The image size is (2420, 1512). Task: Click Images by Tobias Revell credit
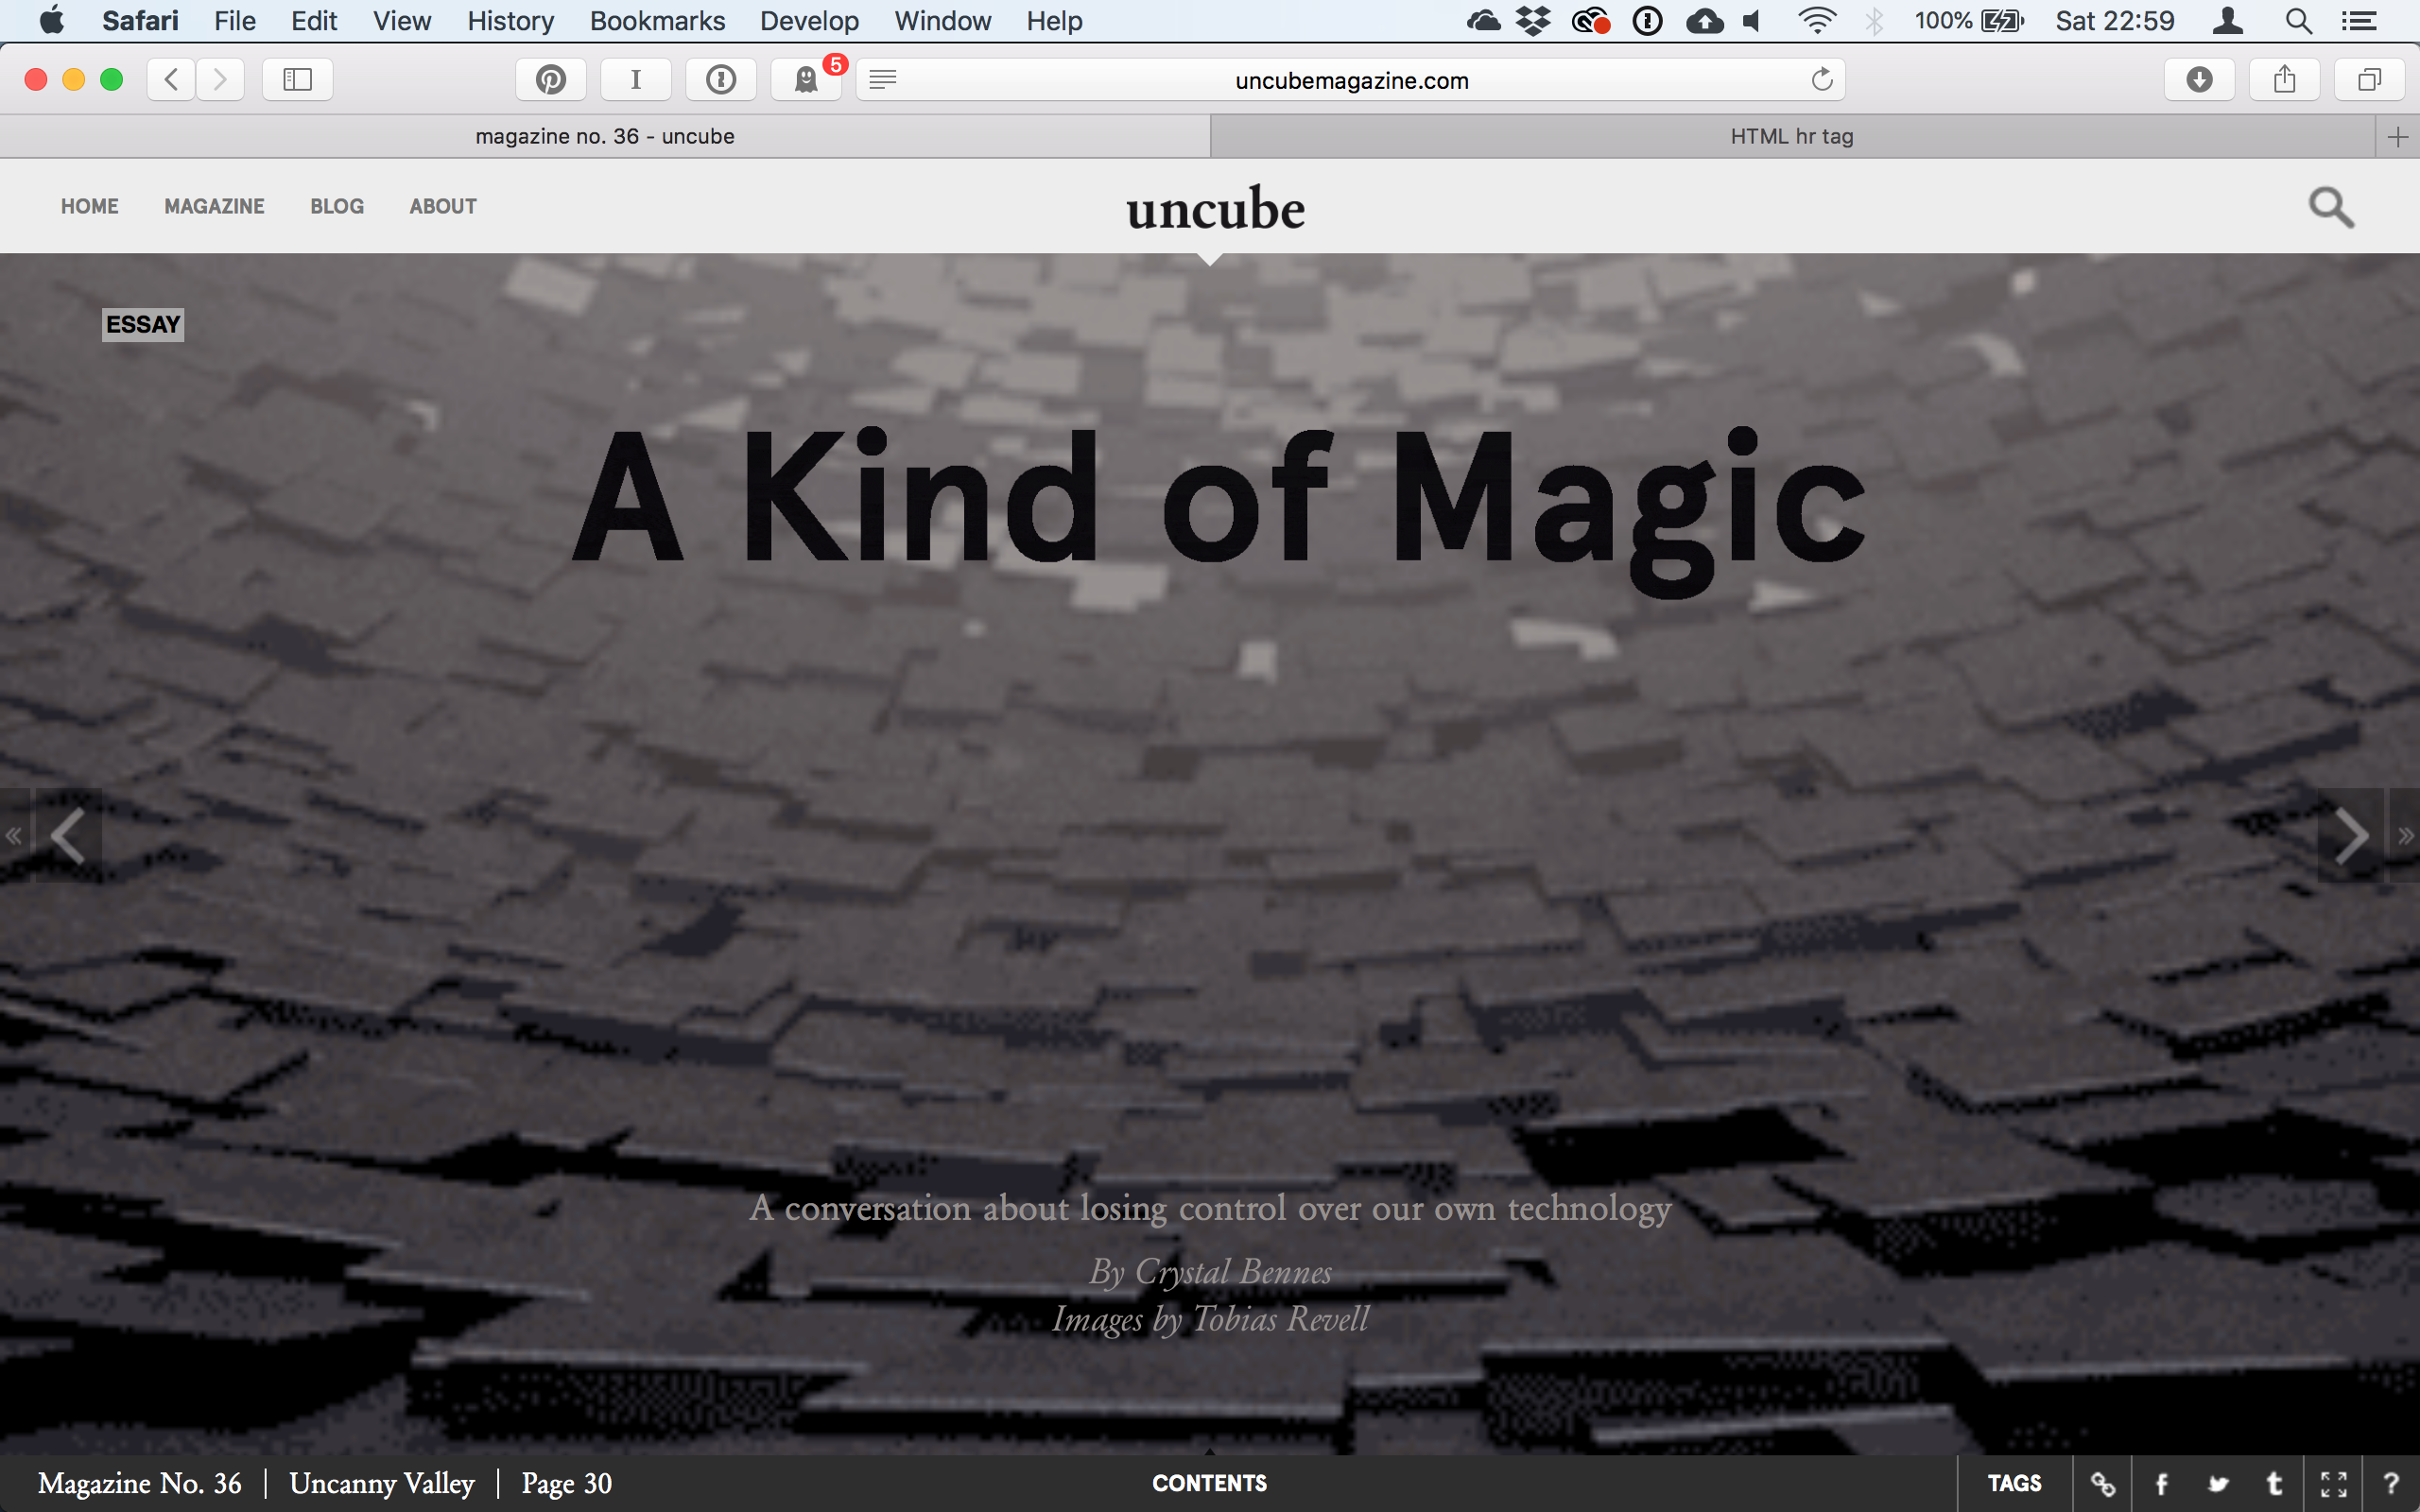(1210, 1319)
